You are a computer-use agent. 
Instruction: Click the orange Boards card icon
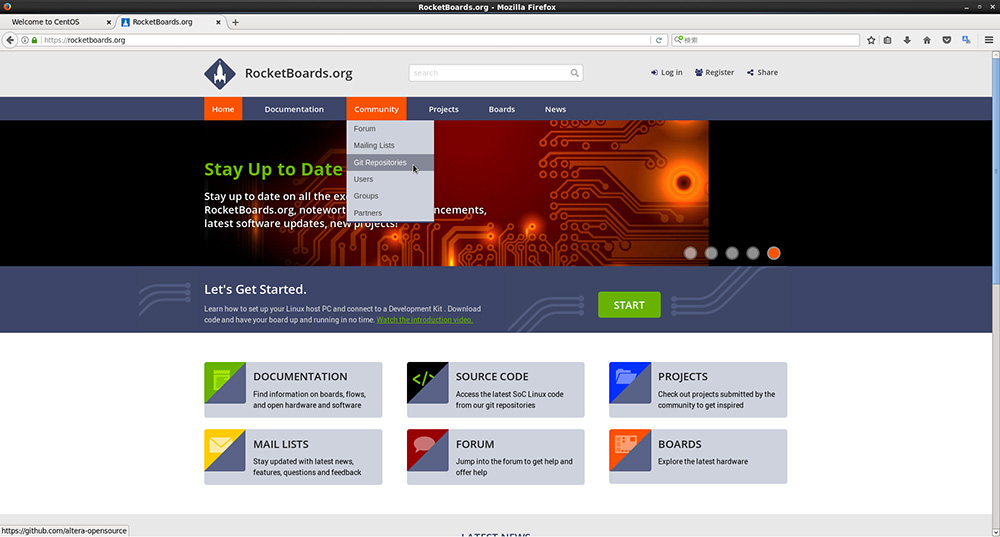(x=629, y=450)
